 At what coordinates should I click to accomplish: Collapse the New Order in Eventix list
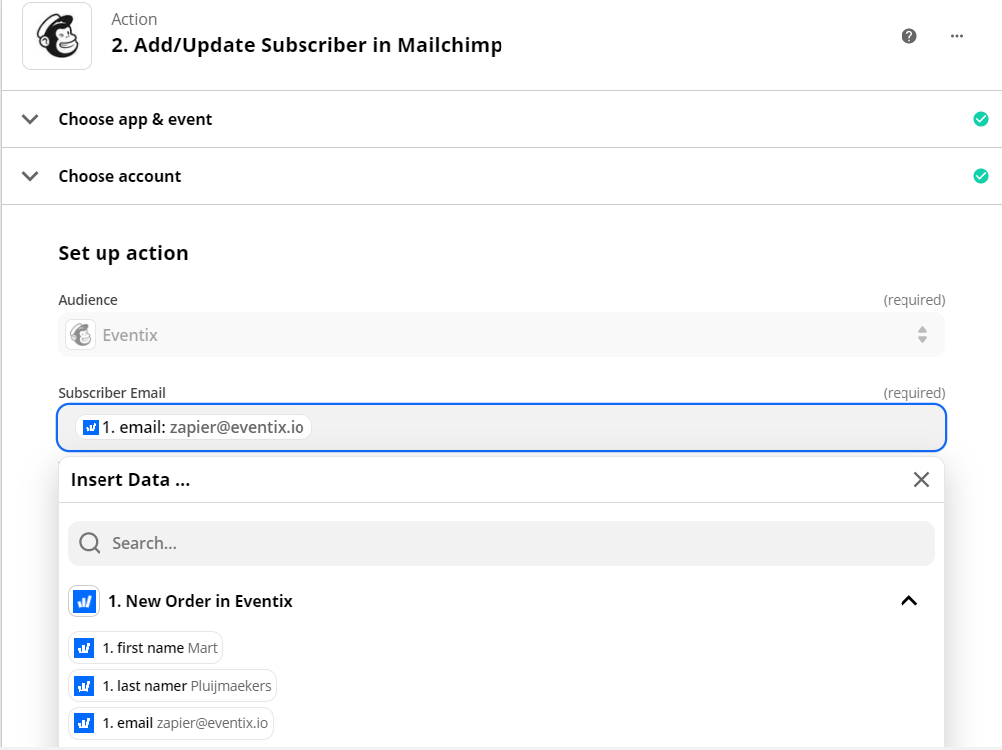click(x=909, y=601)
